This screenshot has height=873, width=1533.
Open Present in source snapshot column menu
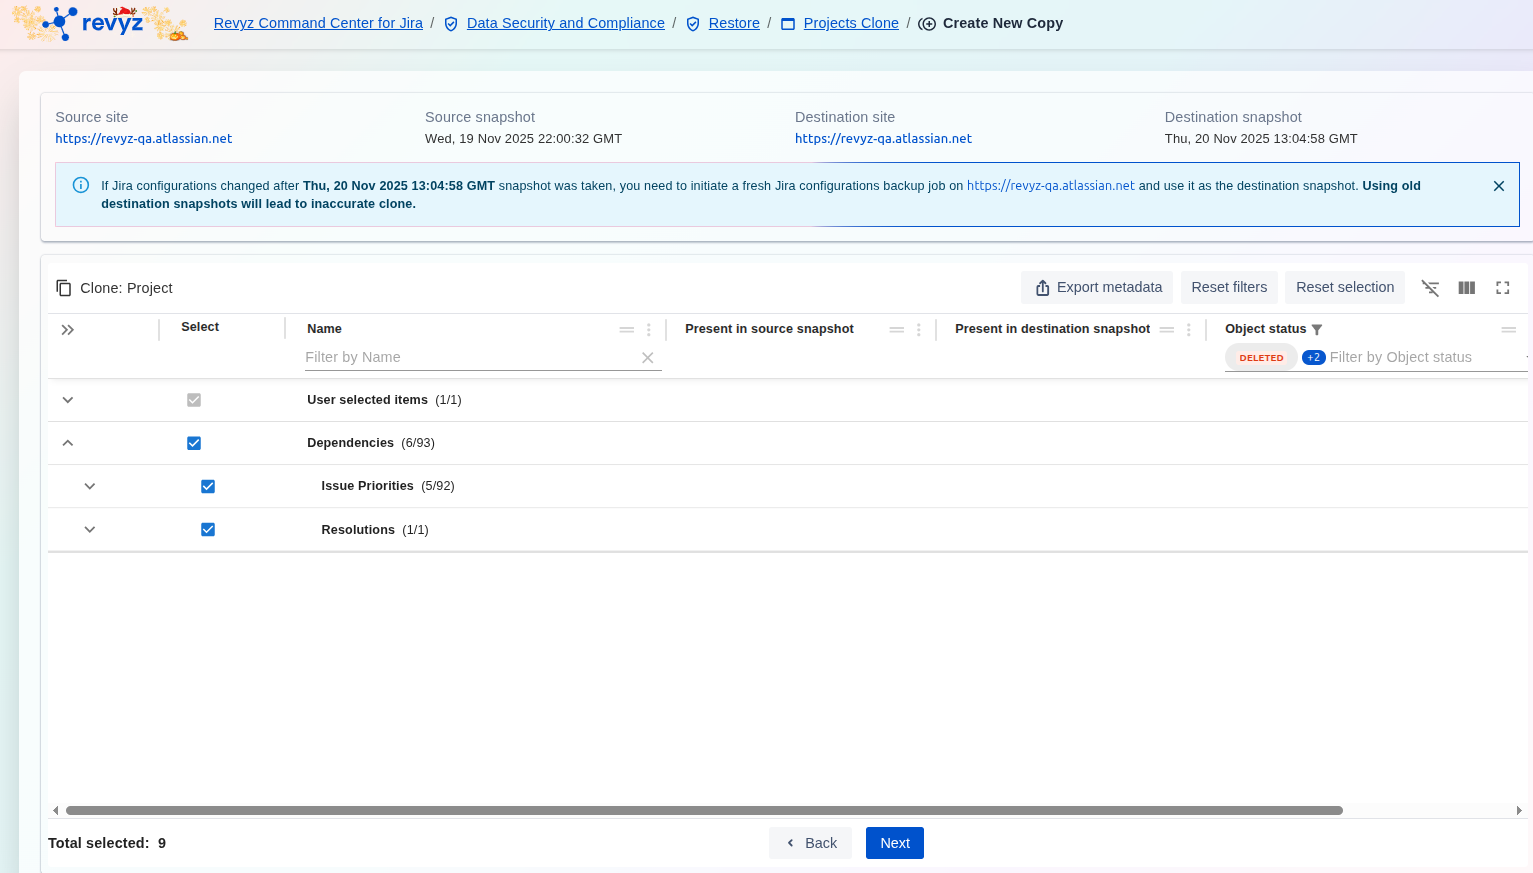919,330
